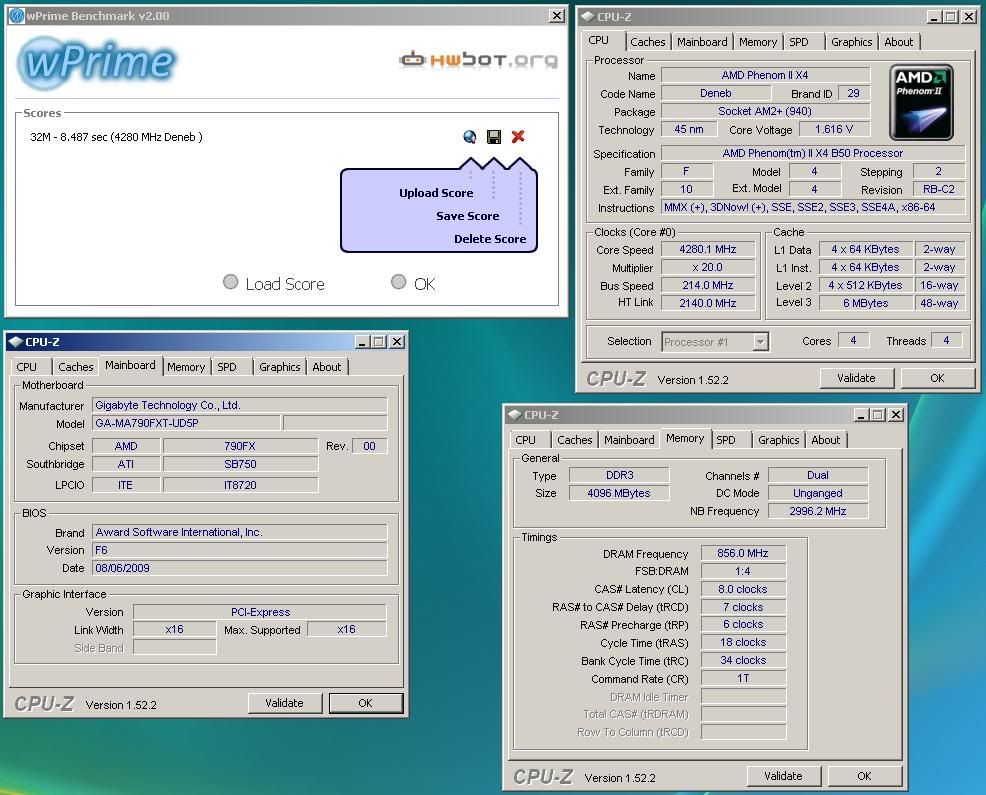
Task: Click the Core Voltage 1.616 V value
Action: (x=834, y=130)
